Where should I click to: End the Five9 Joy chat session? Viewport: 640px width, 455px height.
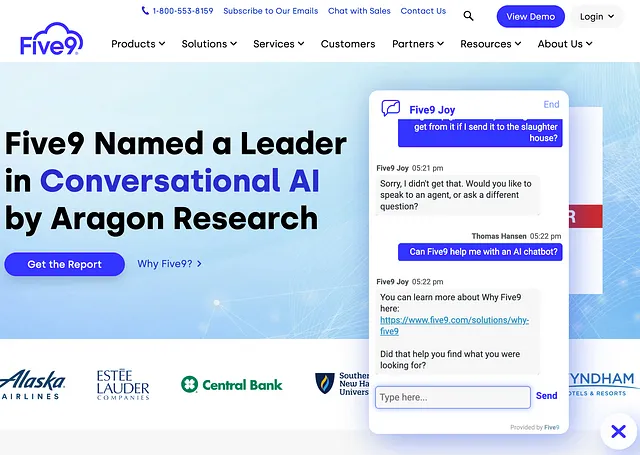click(x=551, y=104)
